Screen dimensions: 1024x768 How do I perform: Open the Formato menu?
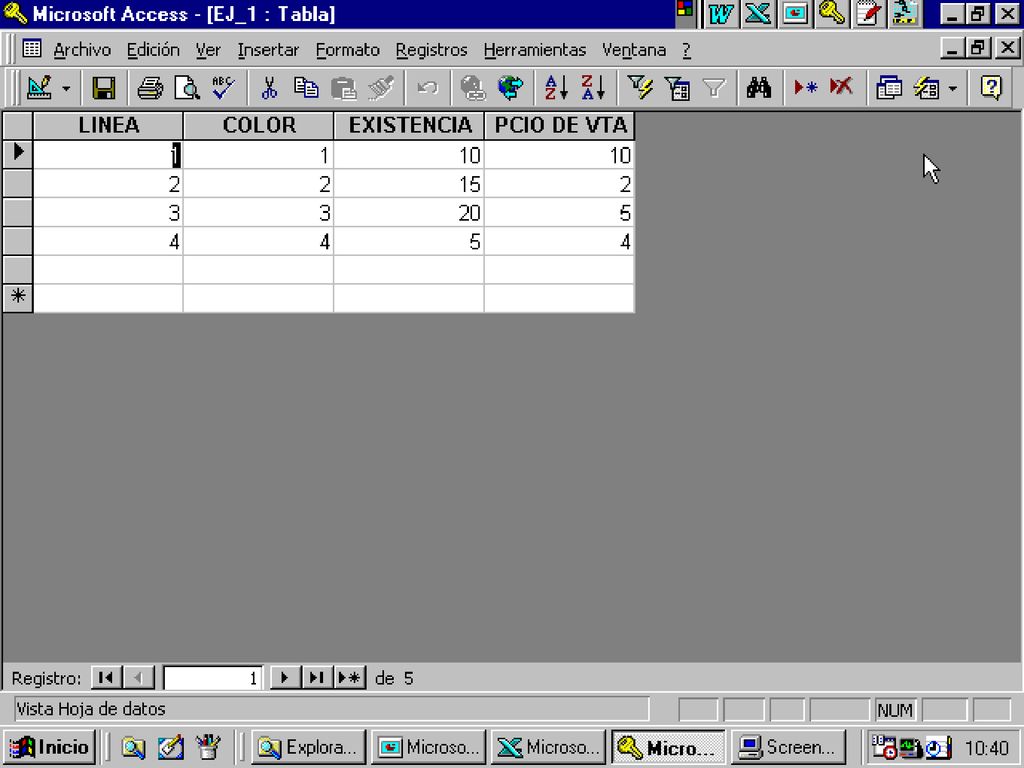[347, 50]
